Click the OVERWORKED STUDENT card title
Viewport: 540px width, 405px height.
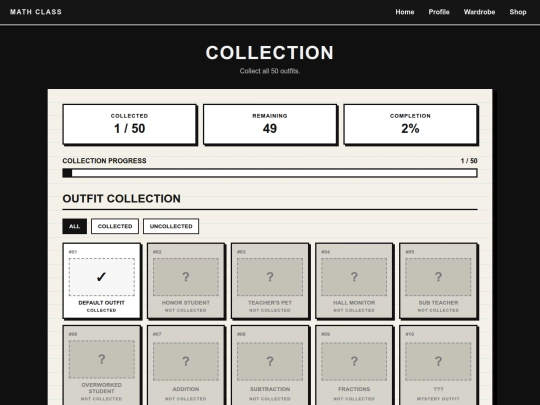tap(102, 388)
